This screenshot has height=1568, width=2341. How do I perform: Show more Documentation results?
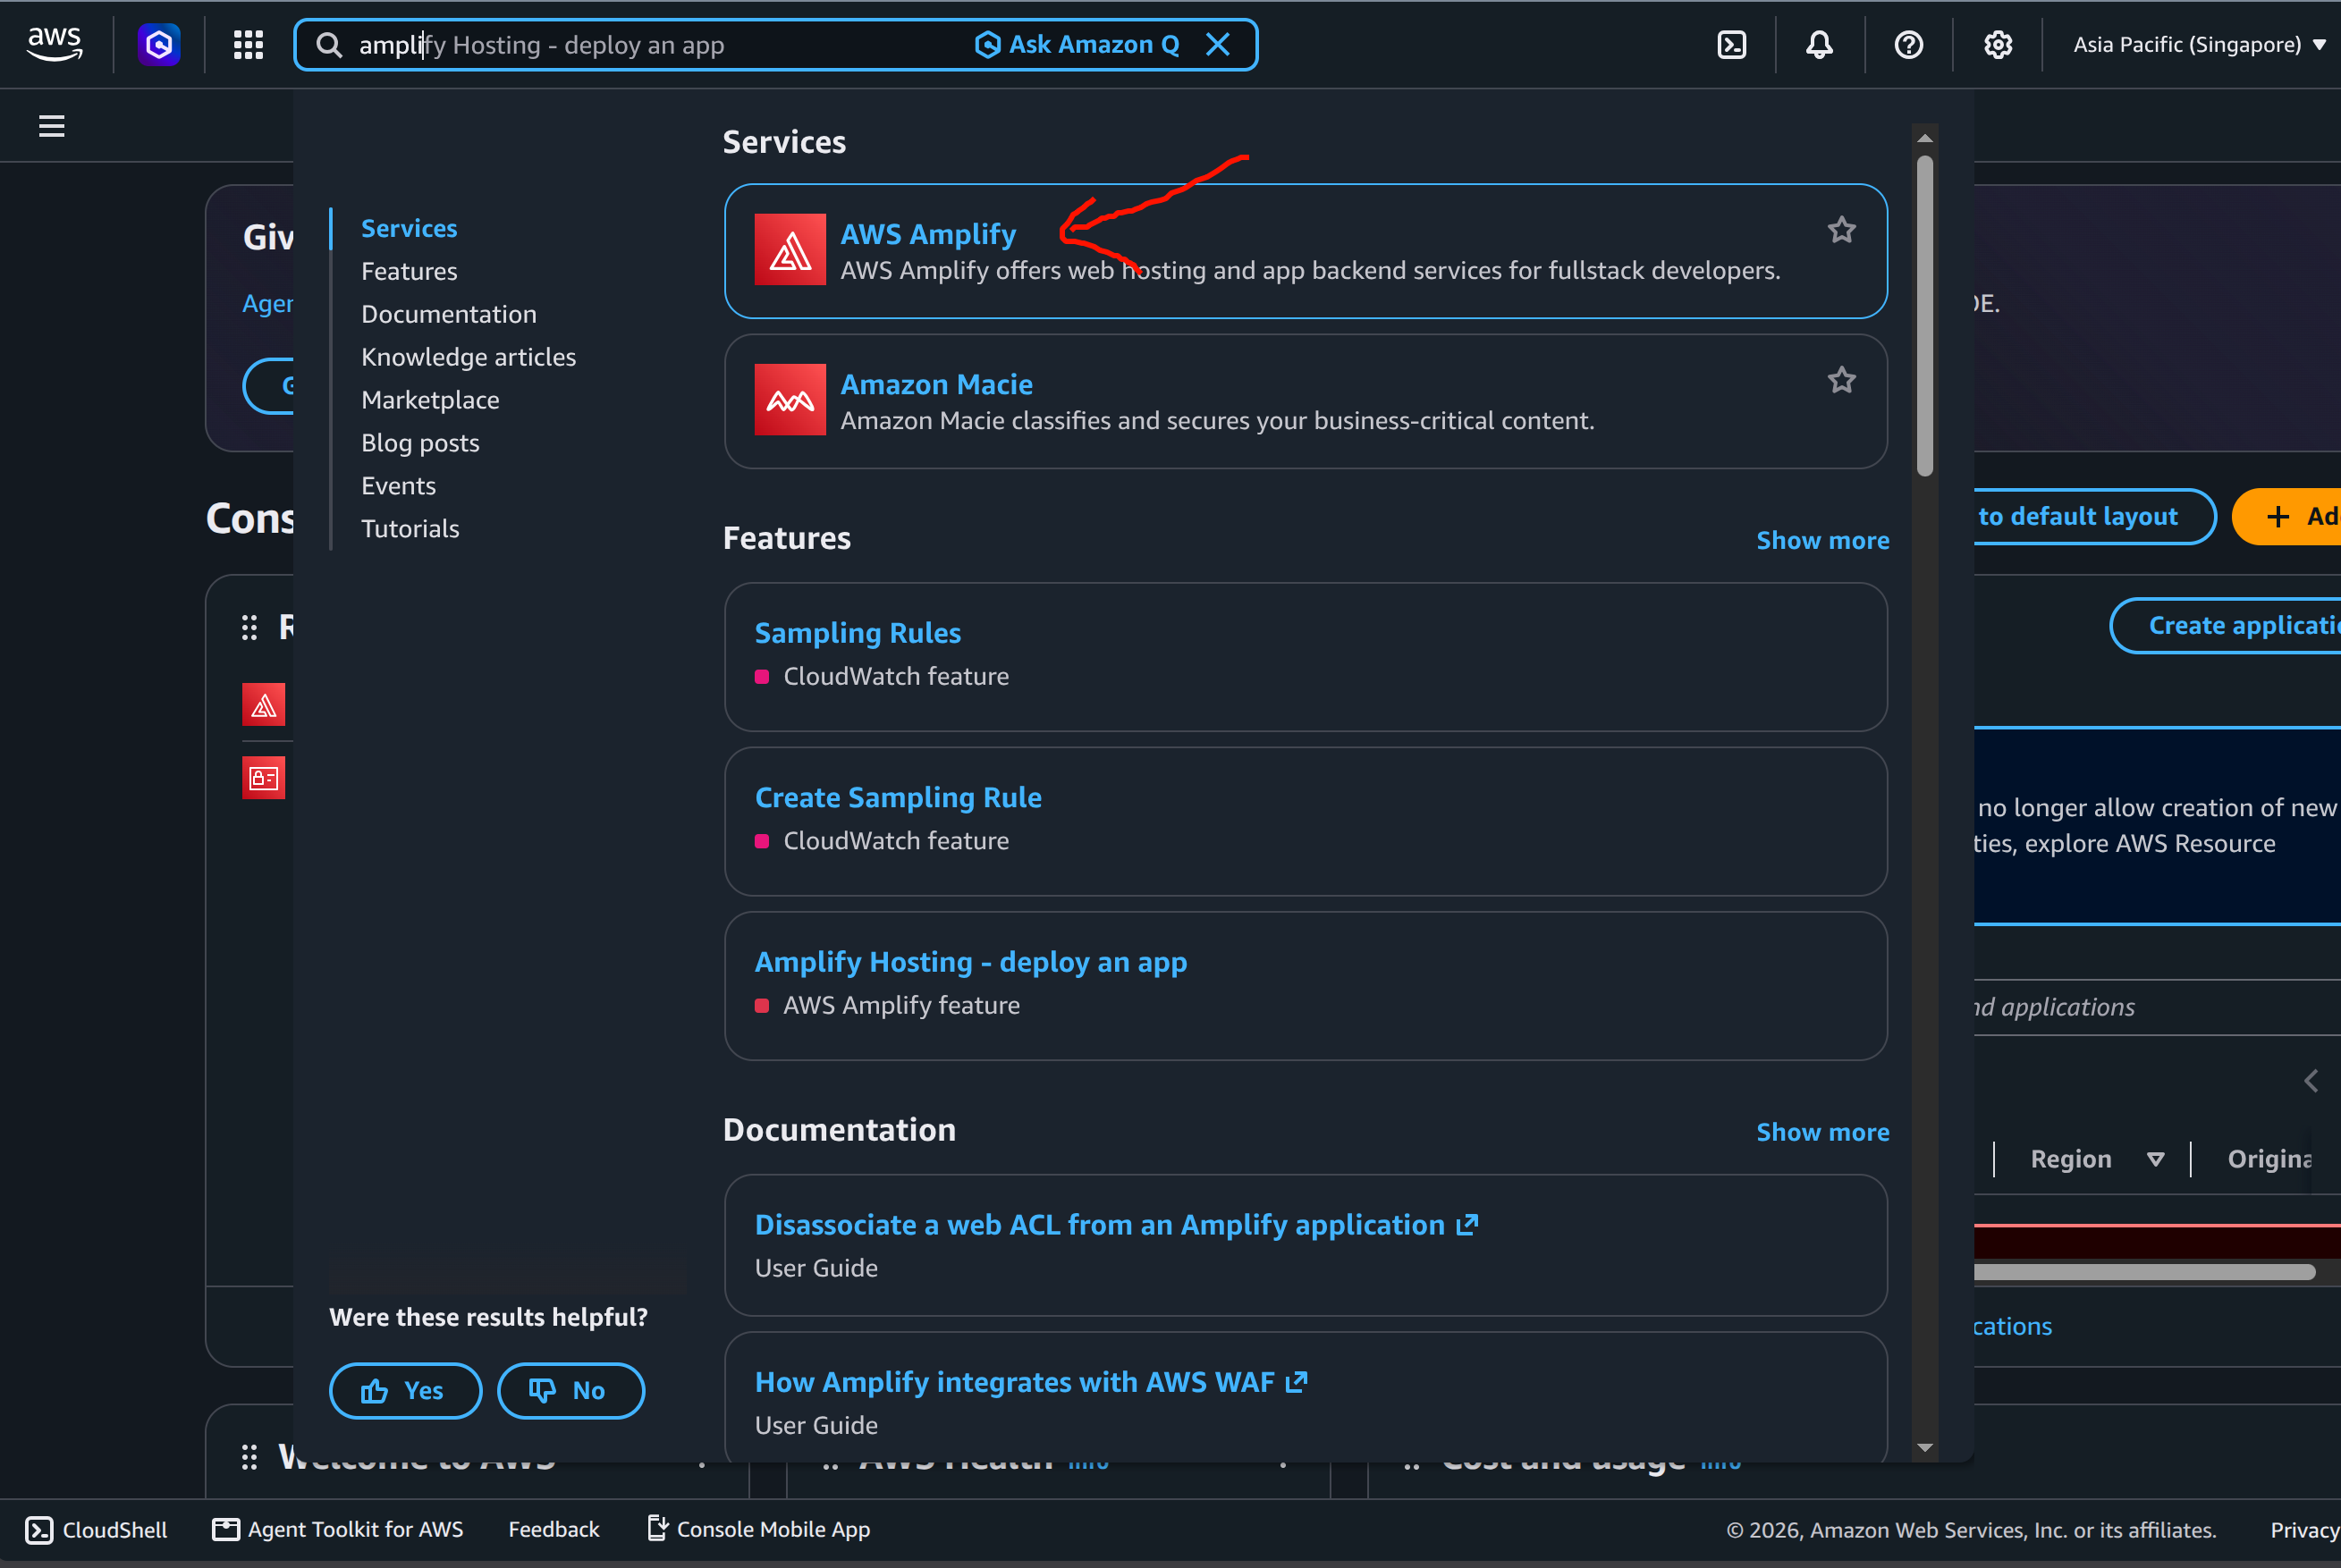coord(1822,1132)
